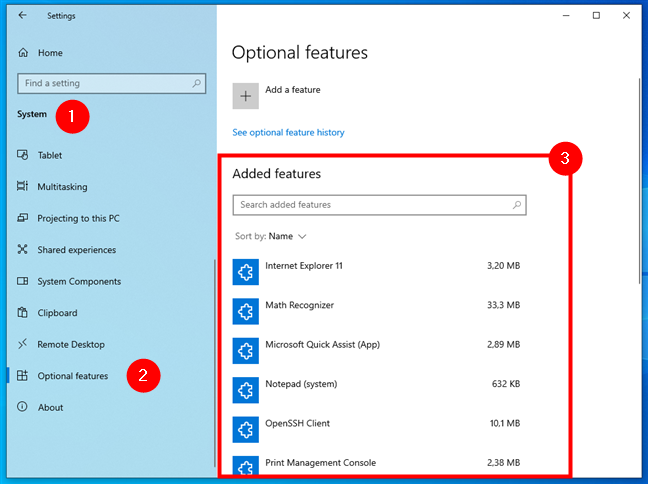648x484 pixels.
Task: Select the Multitasking sidebar icon
Action: pos(22,186)
